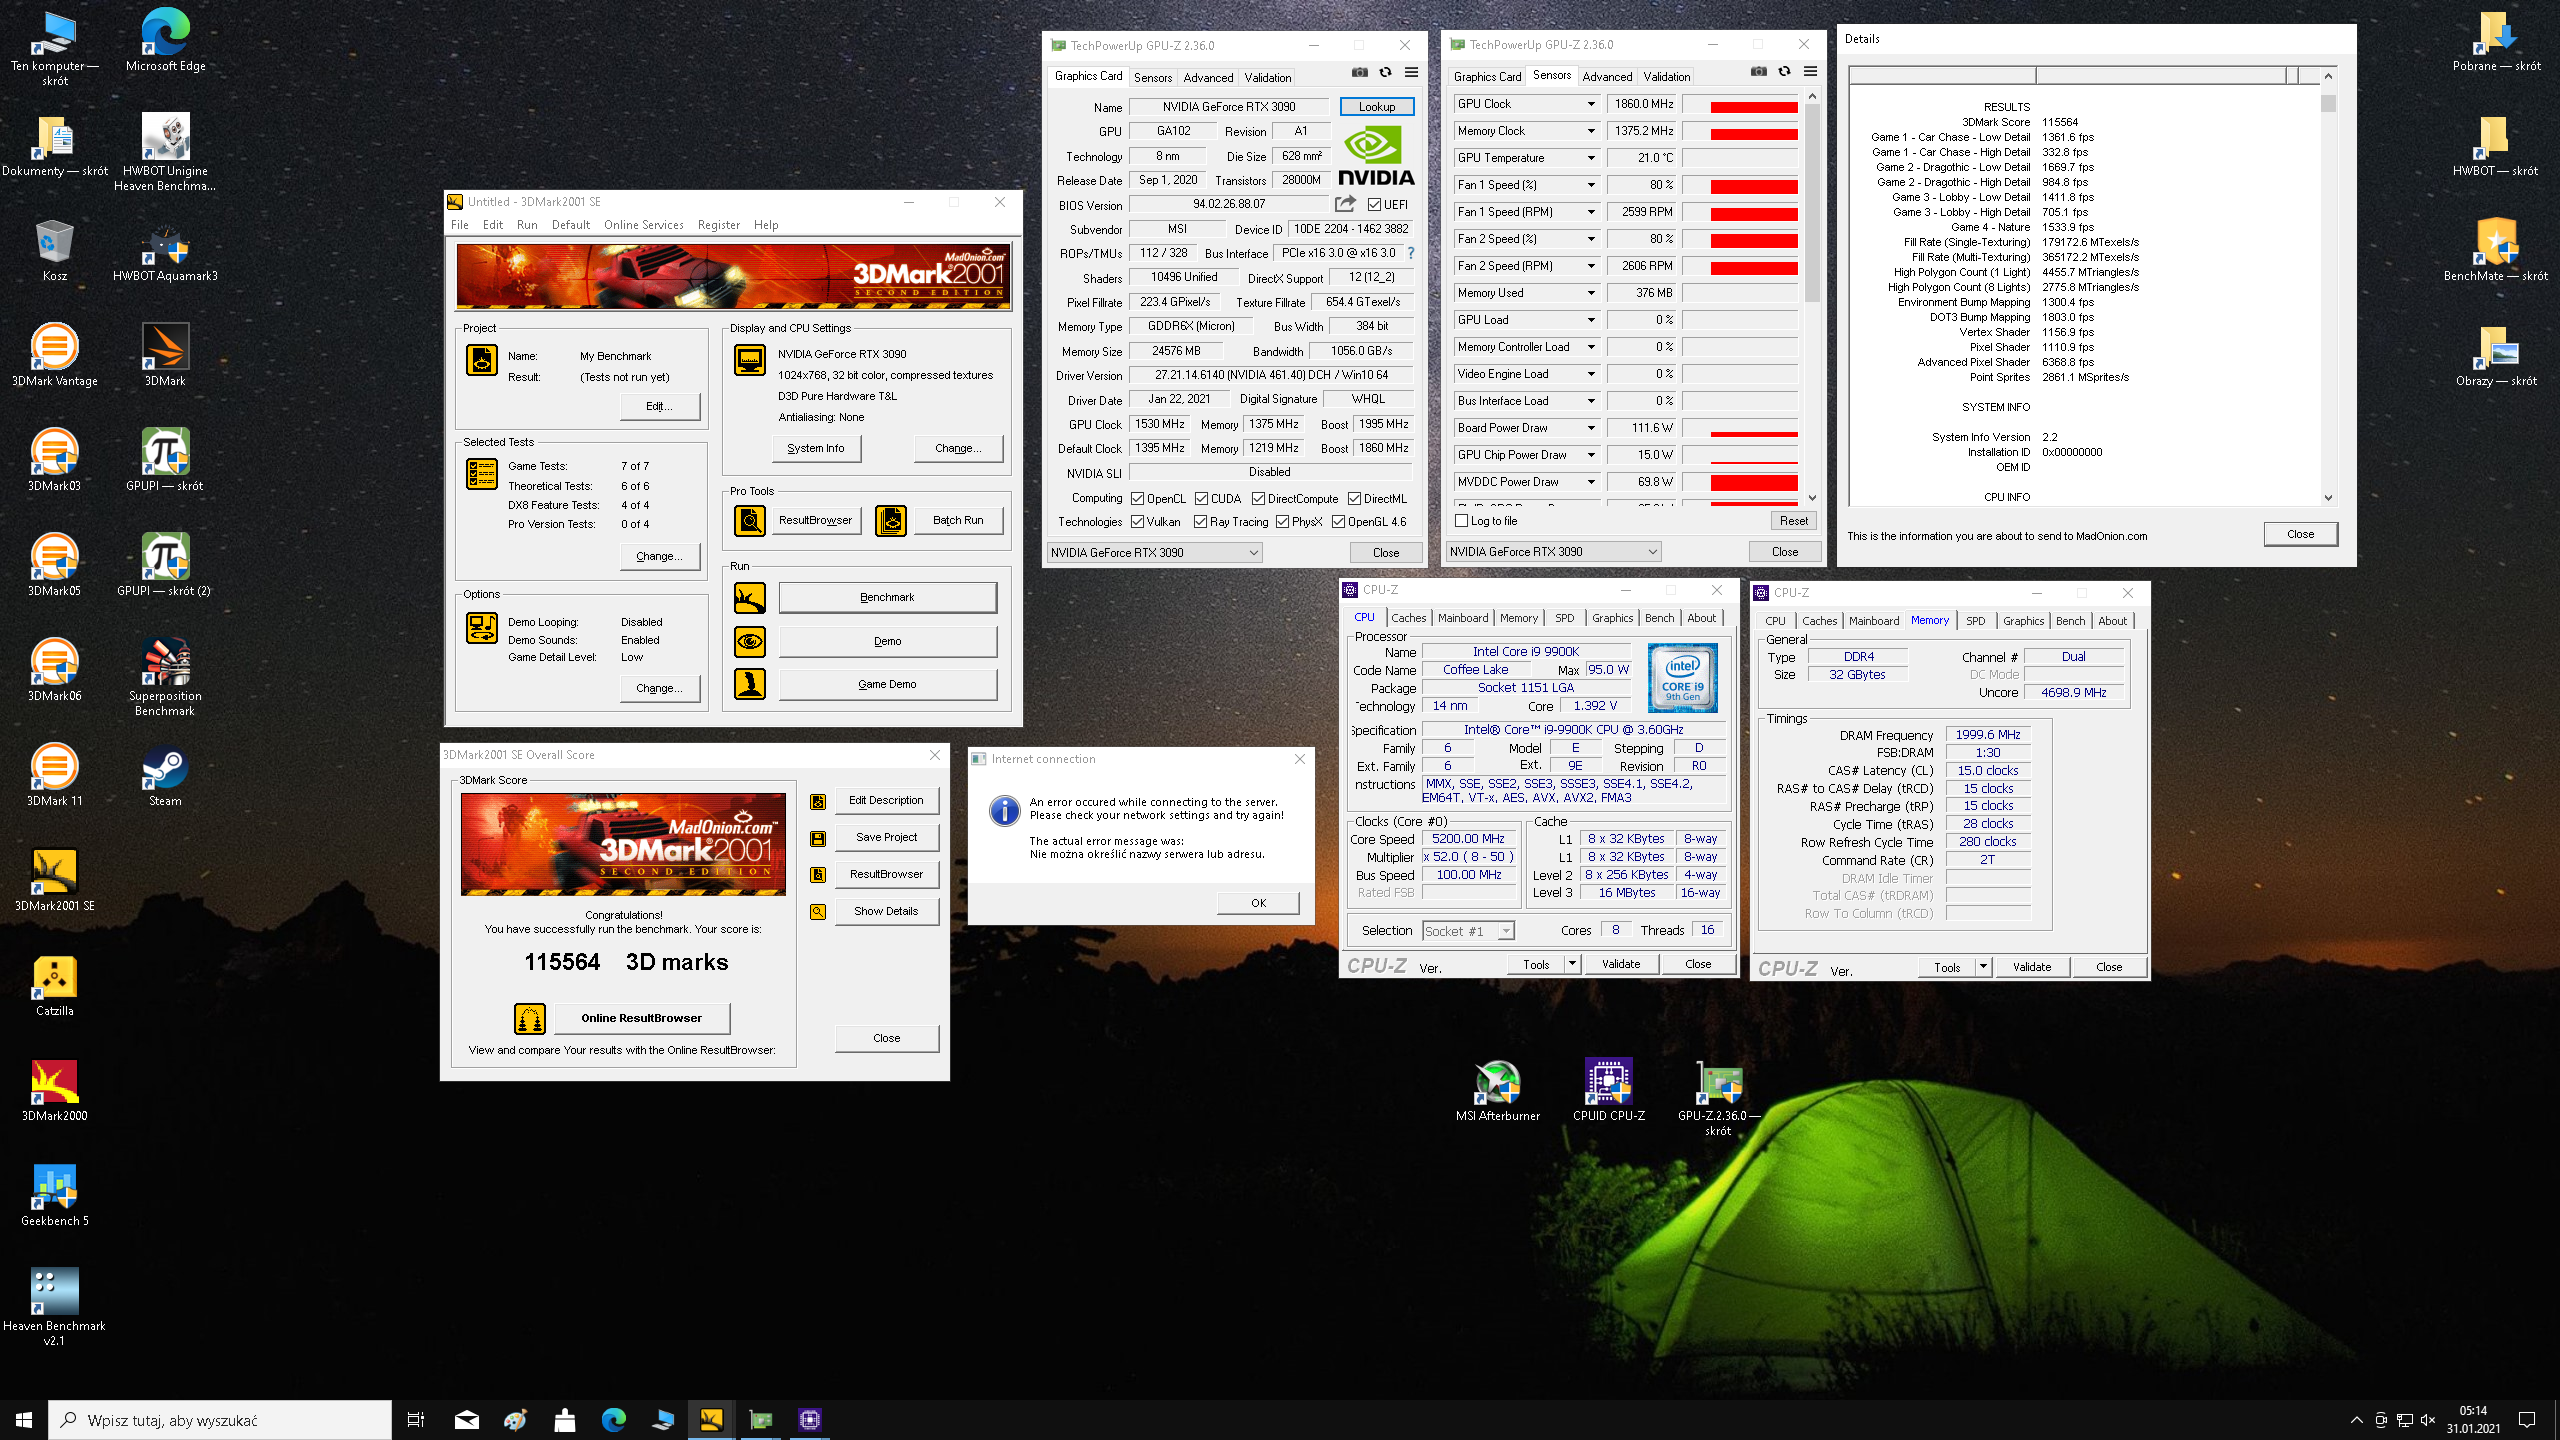
Task: Open the Online Services menu in 3DMark2001
Action: click(643, 225)
